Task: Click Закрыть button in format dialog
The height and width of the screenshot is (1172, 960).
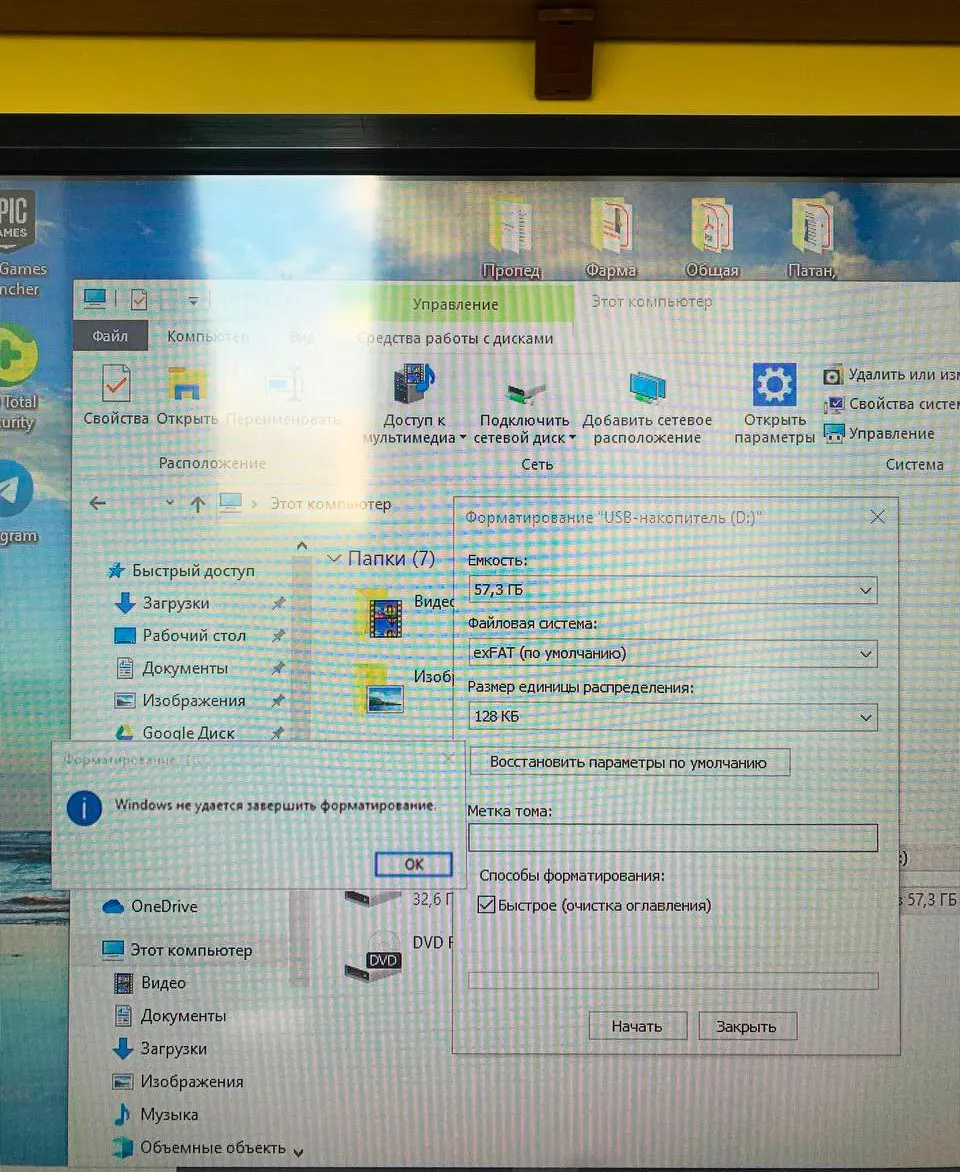Action: (x=747, y=1026)
